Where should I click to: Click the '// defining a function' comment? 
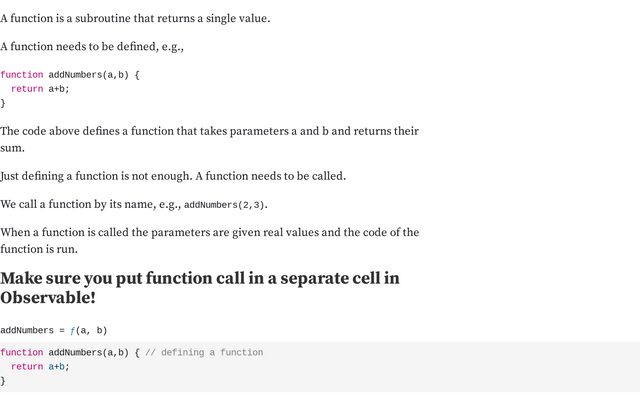pos(204,352)
